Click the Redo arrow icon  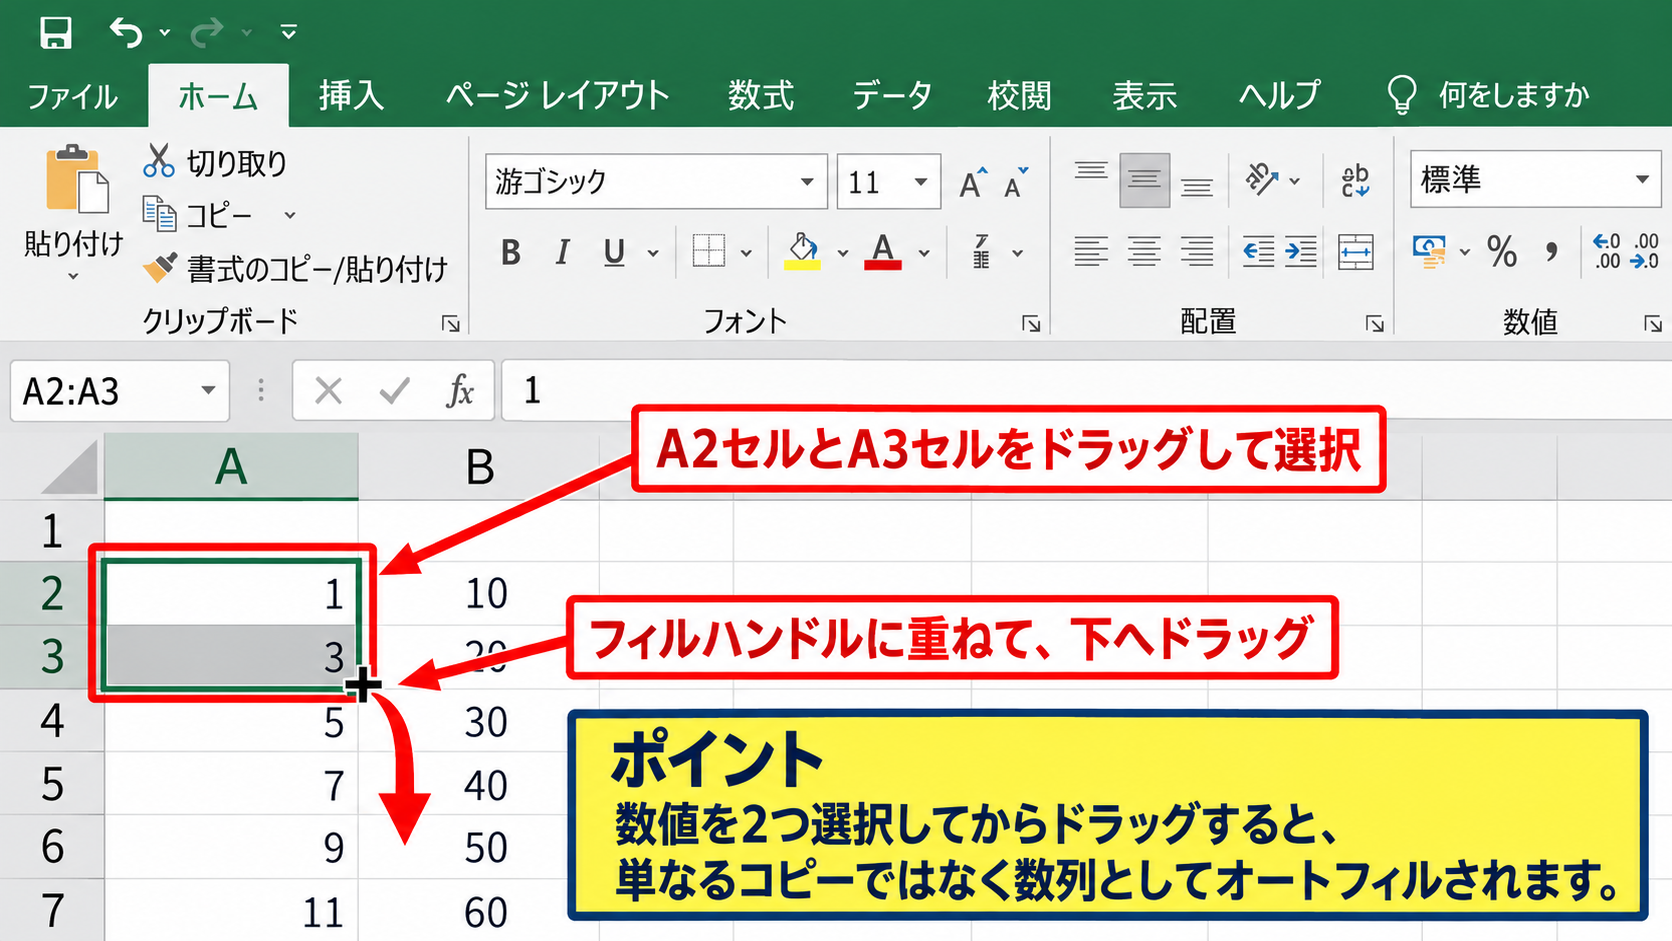[x=207, y=32]
